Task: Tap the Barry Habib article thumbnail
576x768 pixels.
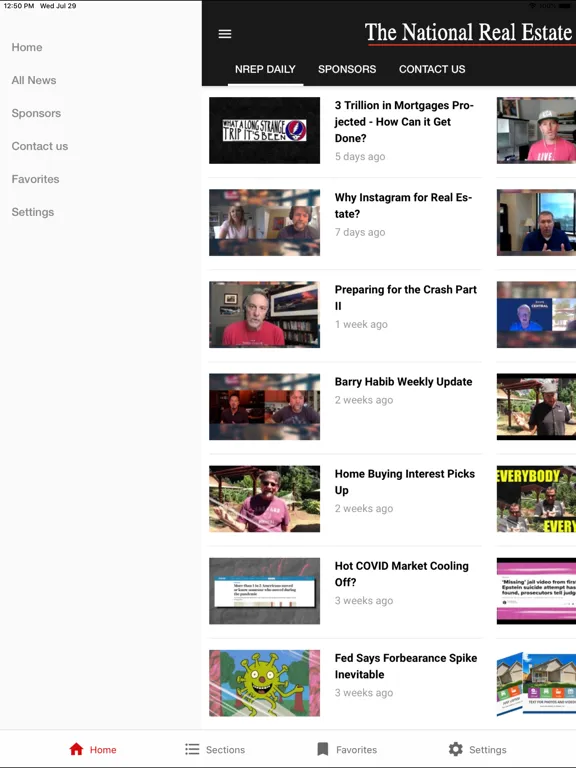Action: [x=264, y=407]
